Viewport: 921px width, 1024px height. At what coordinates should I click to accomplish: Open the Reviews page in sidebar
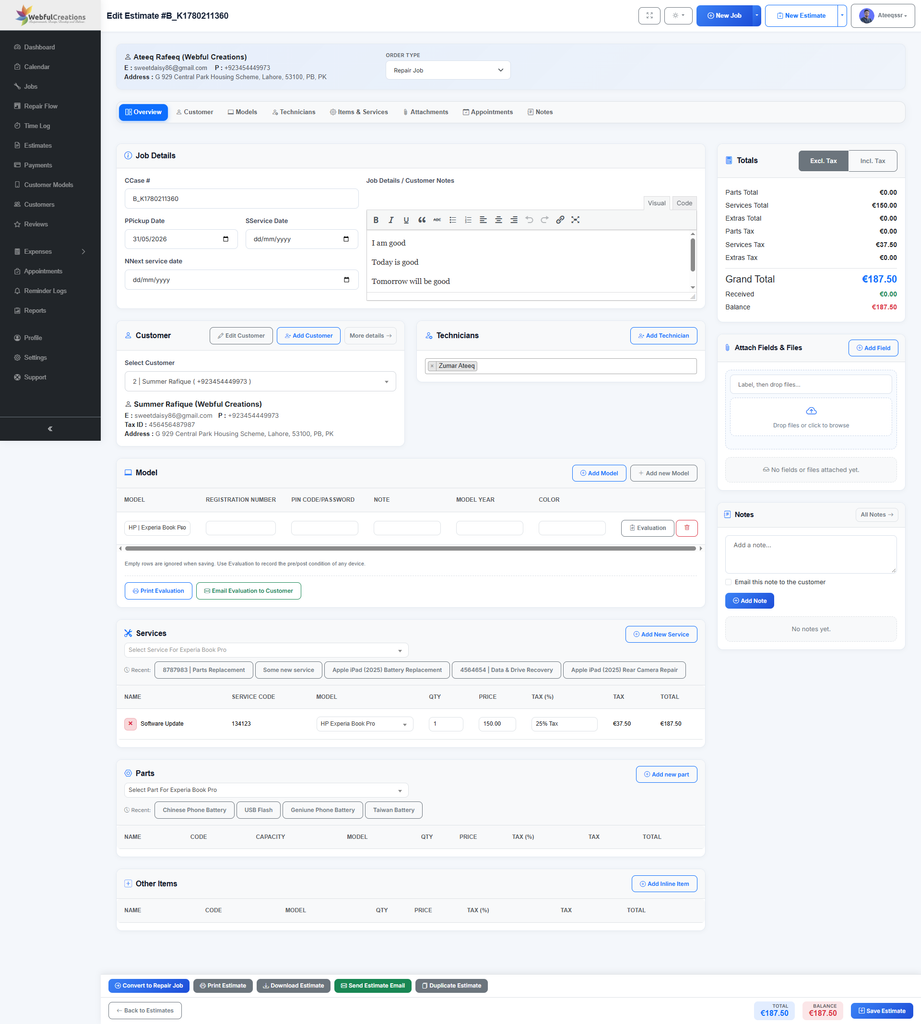pos(36,224)
